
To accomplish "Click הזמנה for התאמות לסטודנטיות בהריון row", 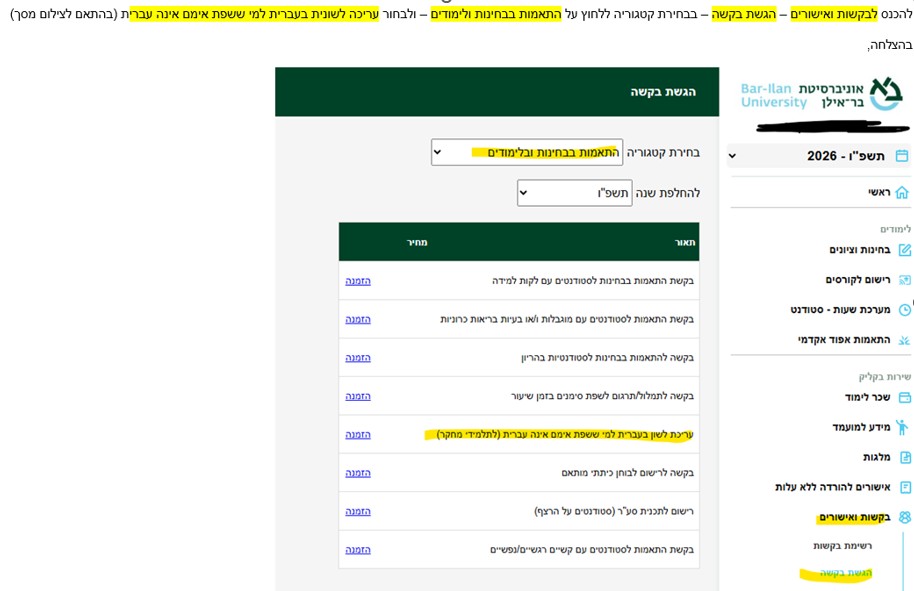I will click(x=358, y=357).
